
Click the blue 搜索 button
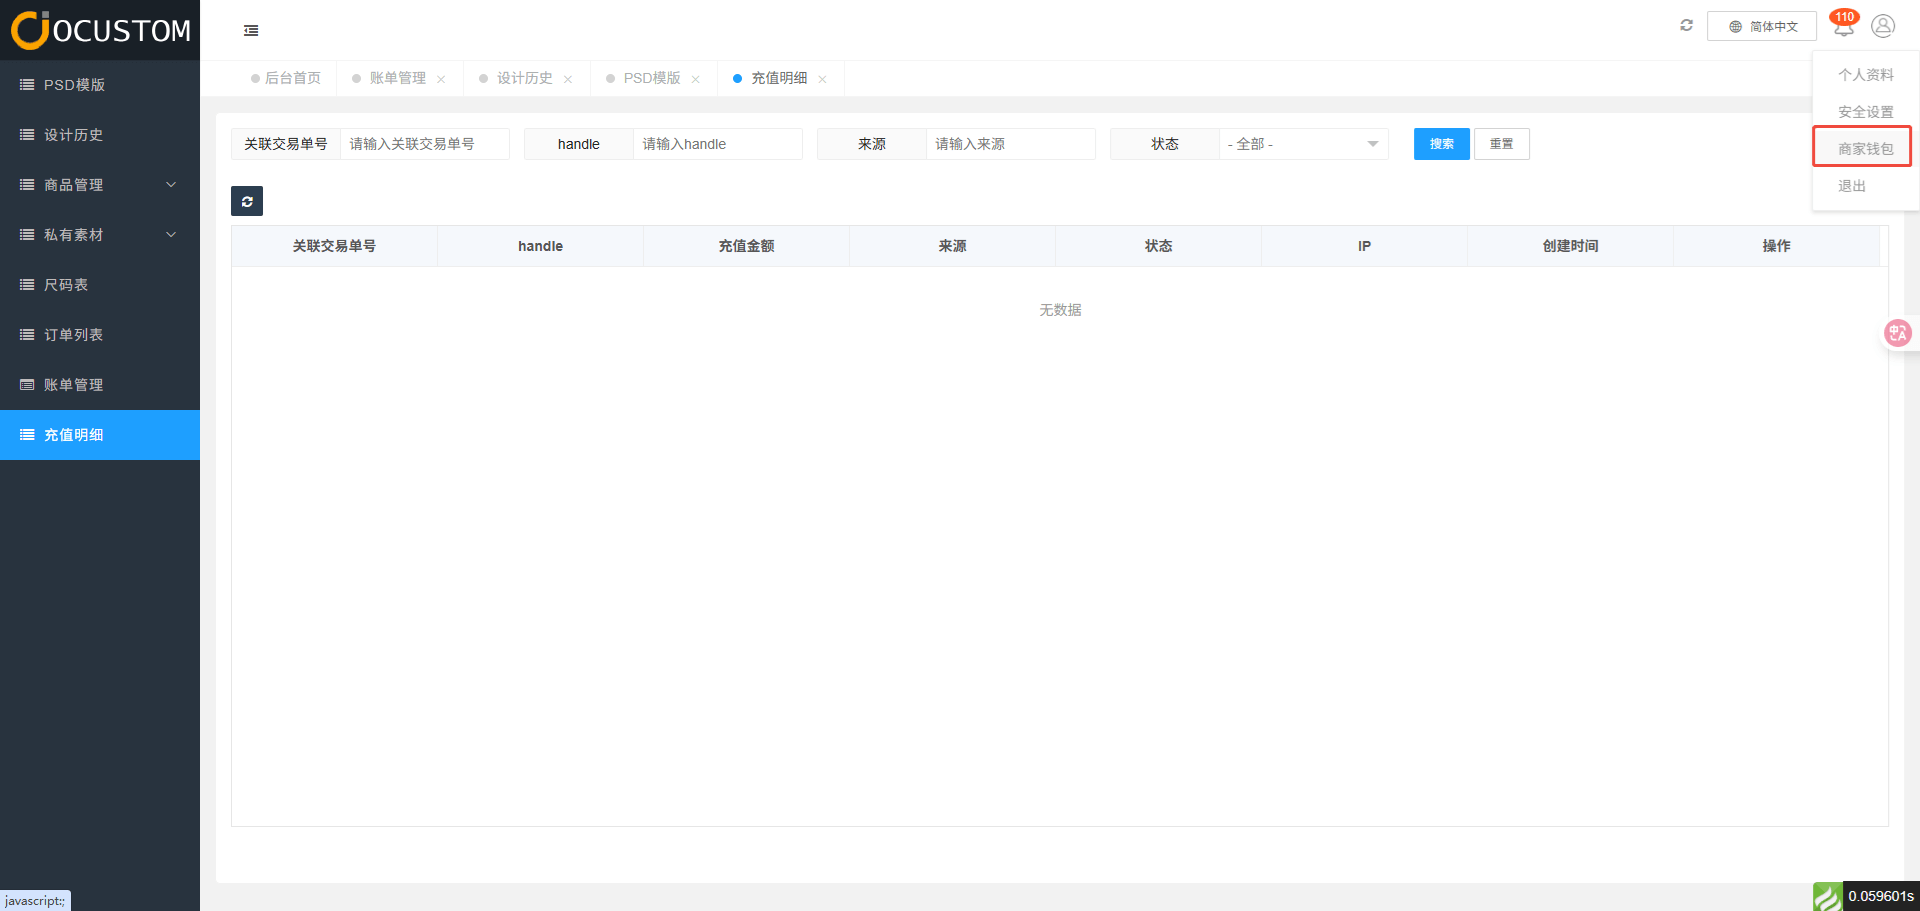pos(1441,144)
